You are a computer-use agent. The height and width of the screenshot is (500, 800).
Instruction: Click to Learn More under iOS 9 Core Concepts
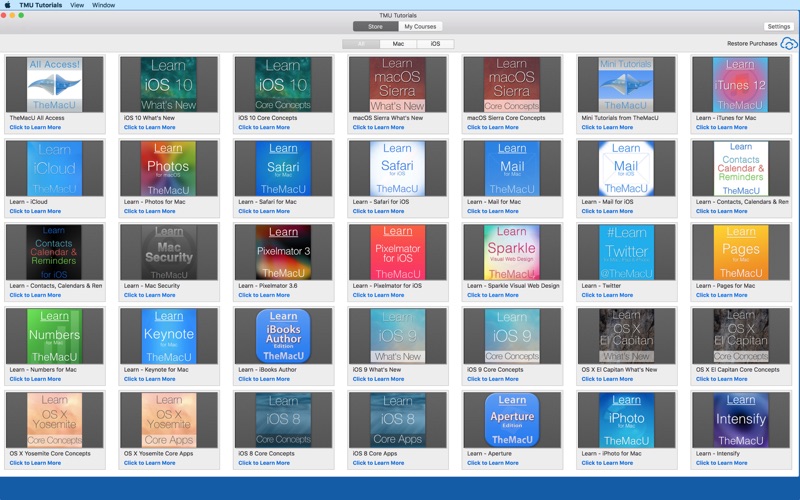pos(493,379)
